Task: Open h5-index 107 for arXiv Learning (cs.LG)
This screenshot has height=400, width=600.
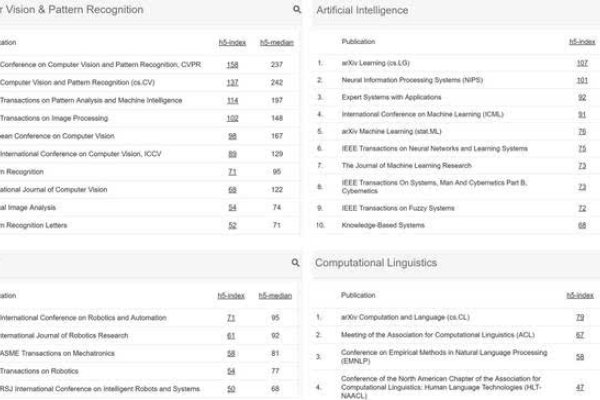Action: [582, 62]
